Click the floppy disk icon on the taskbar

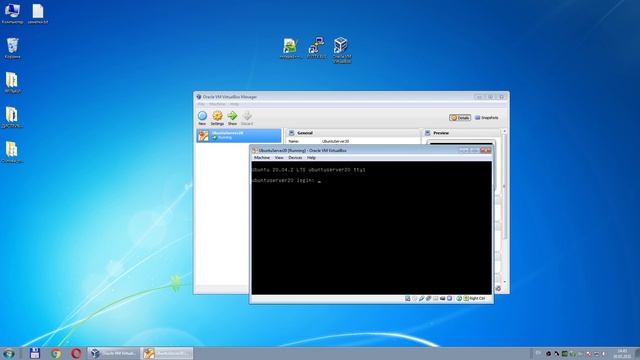pyautogui.click(x=35, y=353)
